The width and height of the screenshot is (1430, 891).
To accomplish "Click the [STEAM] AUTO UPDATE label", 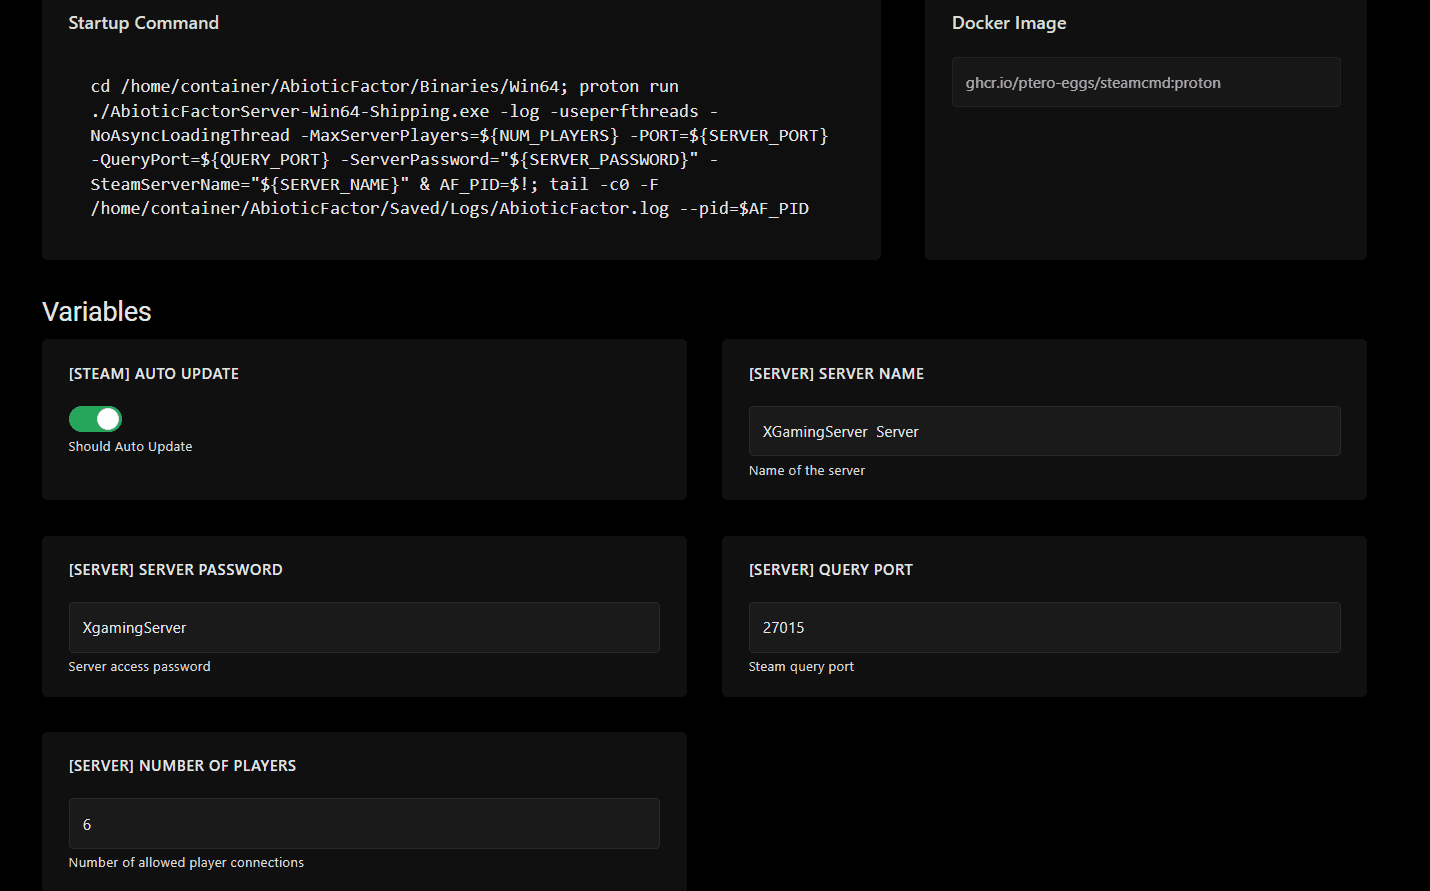I will coord(153,373).
